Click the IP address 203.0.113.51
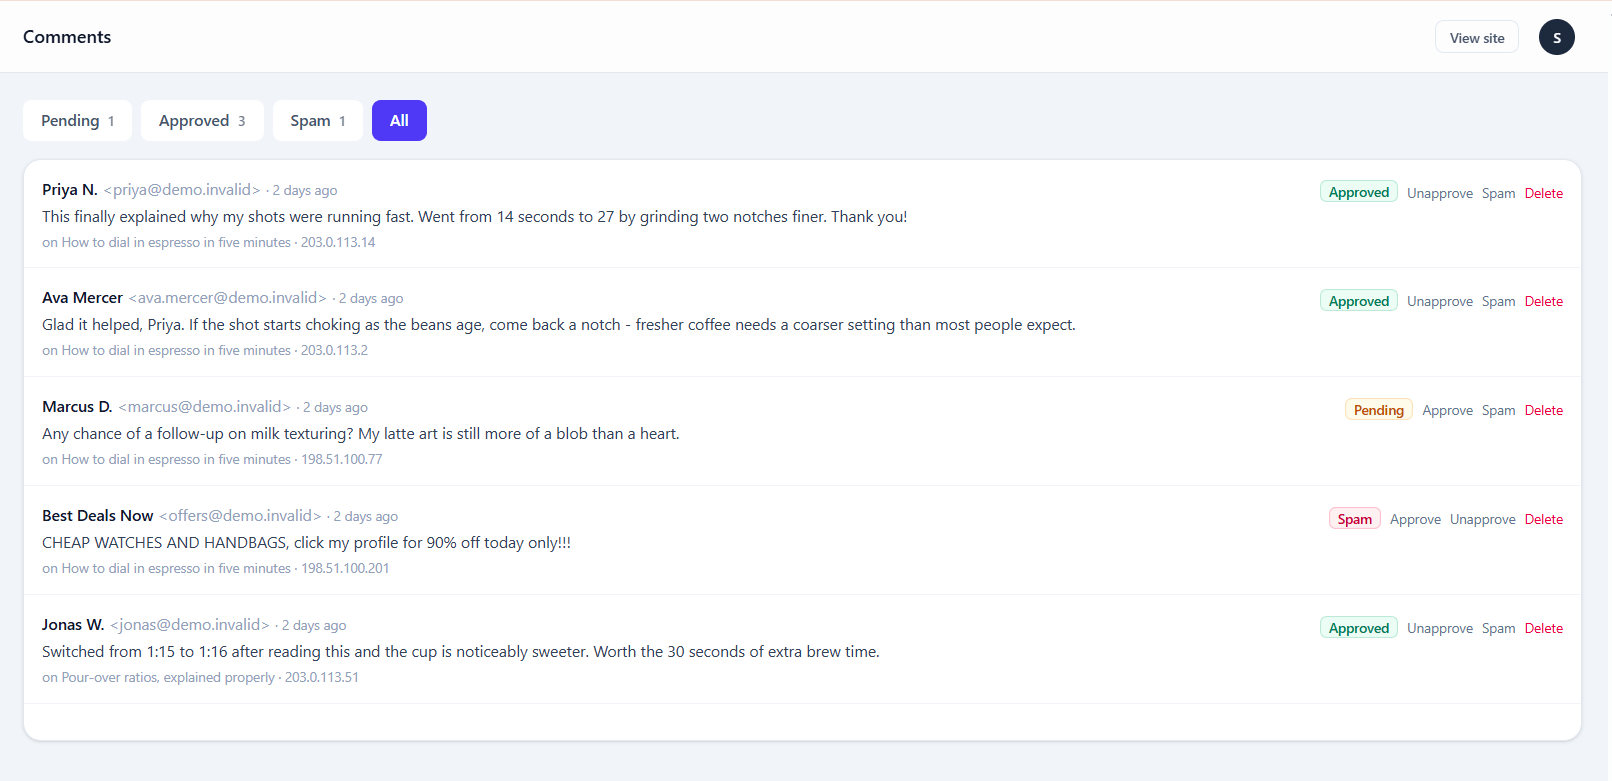1612x781 pixels. (322, 677)
